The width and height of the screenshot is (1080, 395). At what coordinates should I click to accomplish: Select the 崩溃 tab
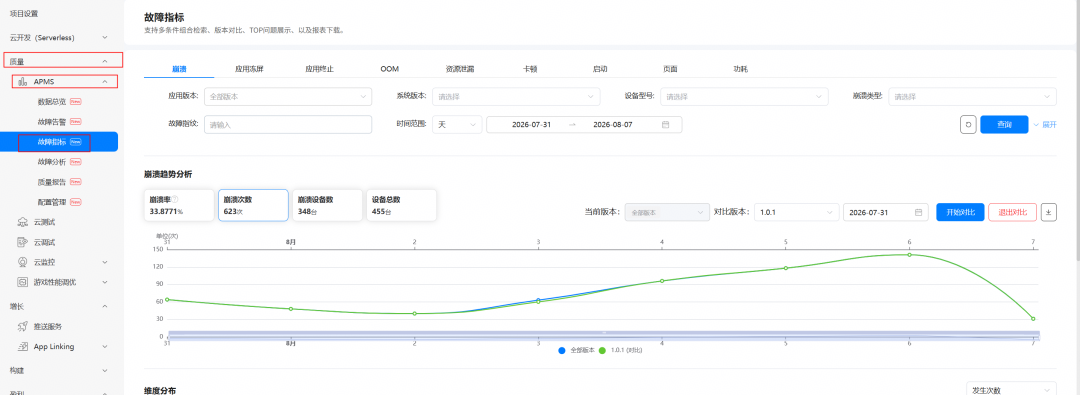(179, 69)
